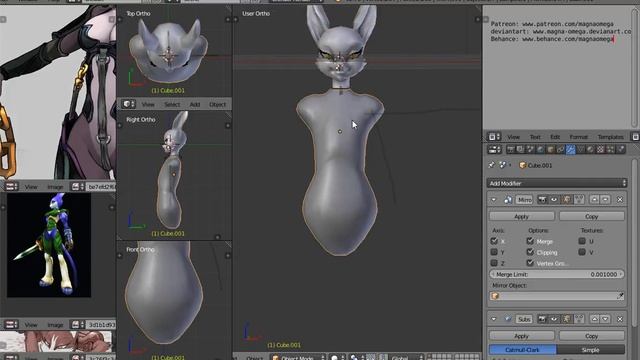Open the Add Modifier dropdown
This screenshot has width=640, height=360.
(x=556, y=183)
